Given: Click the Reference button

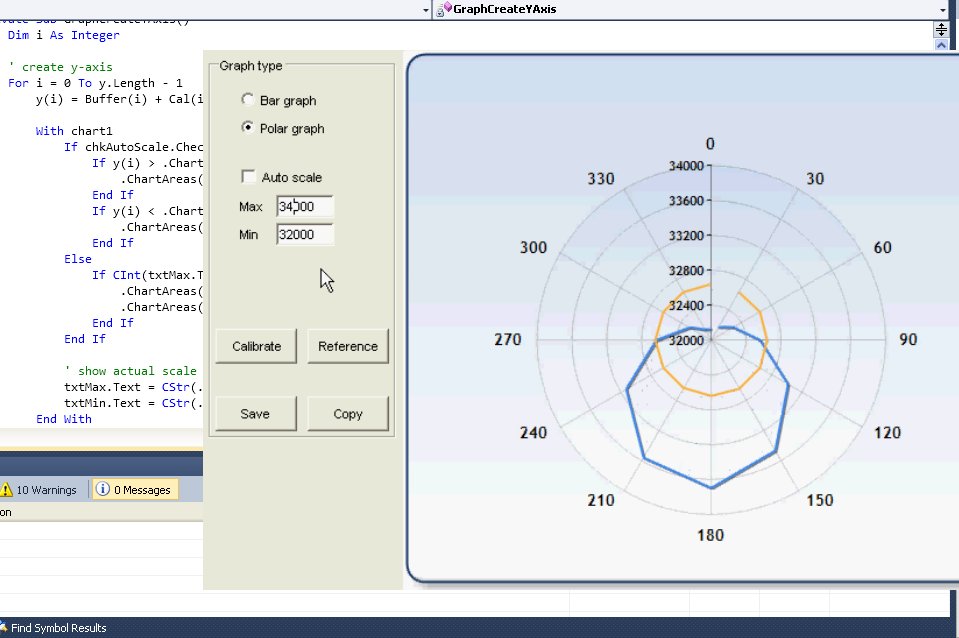Looking at the screenshot, I should pos(348,346).
